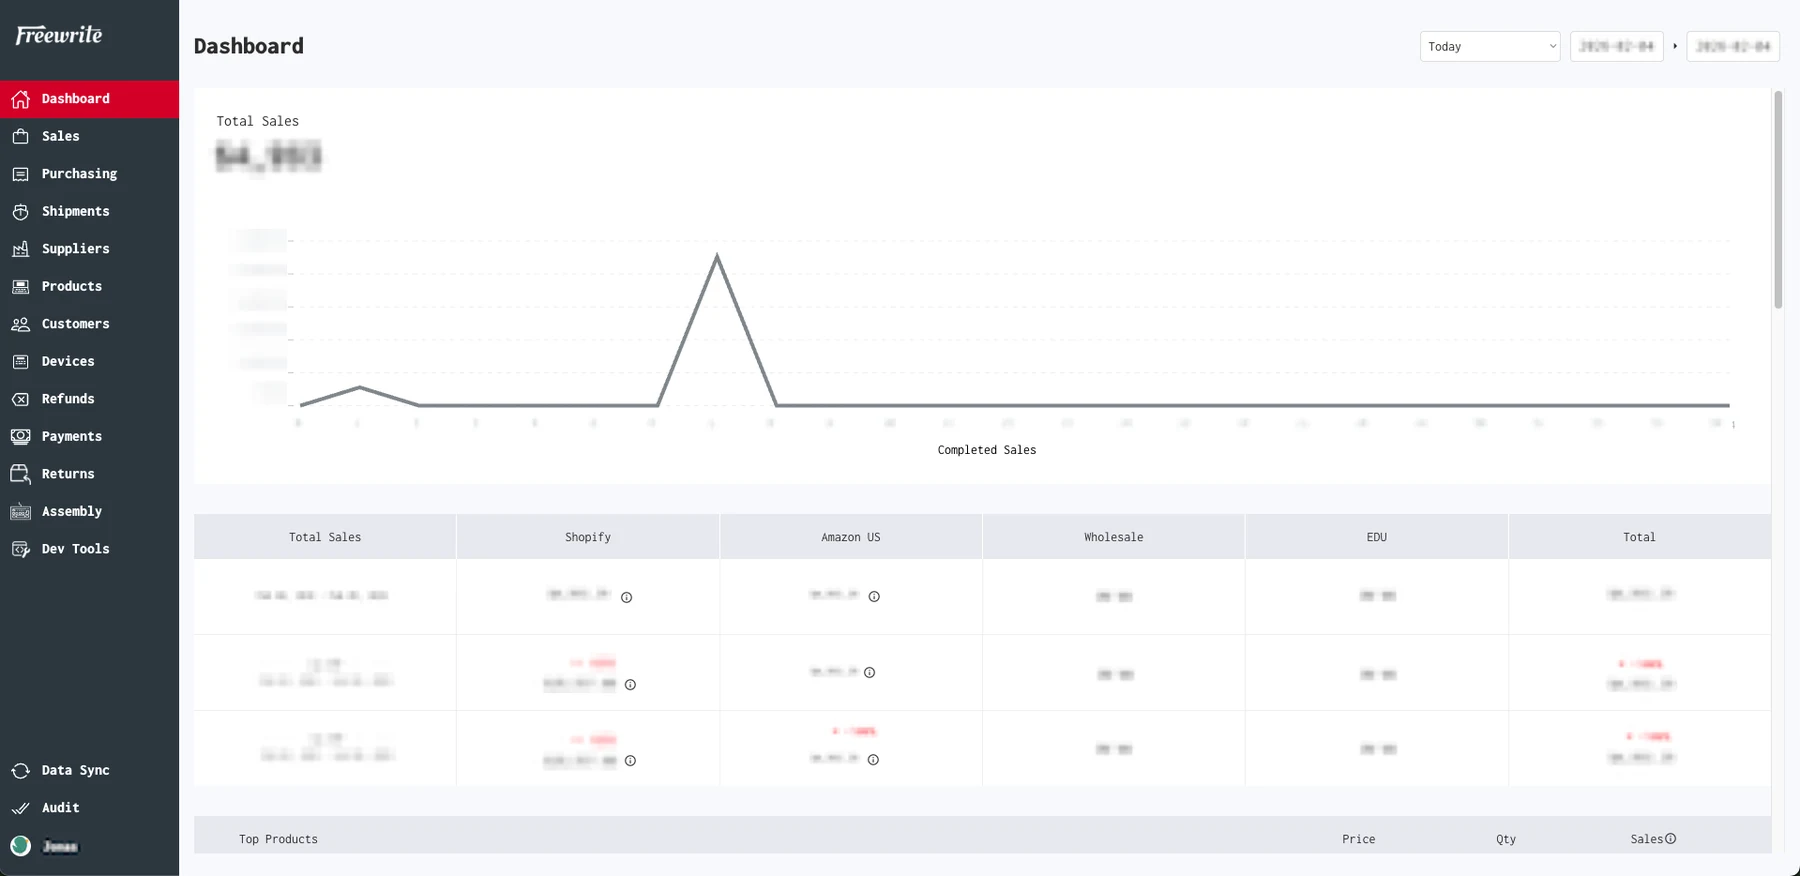Click the Shopify column header
Image resolution: width=1800 pixels, height=876 pixels.
[x=588, y=537]
